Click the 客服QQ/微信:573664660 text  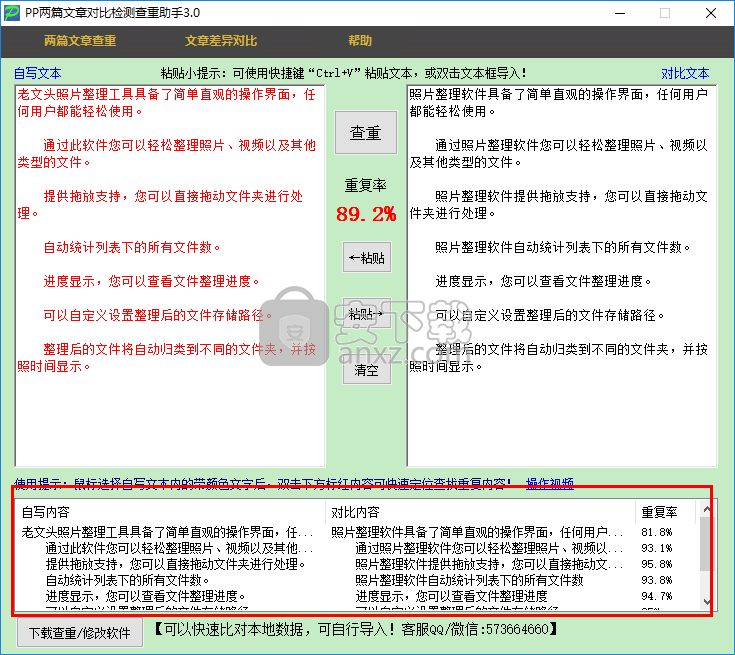tap(474, 629)
